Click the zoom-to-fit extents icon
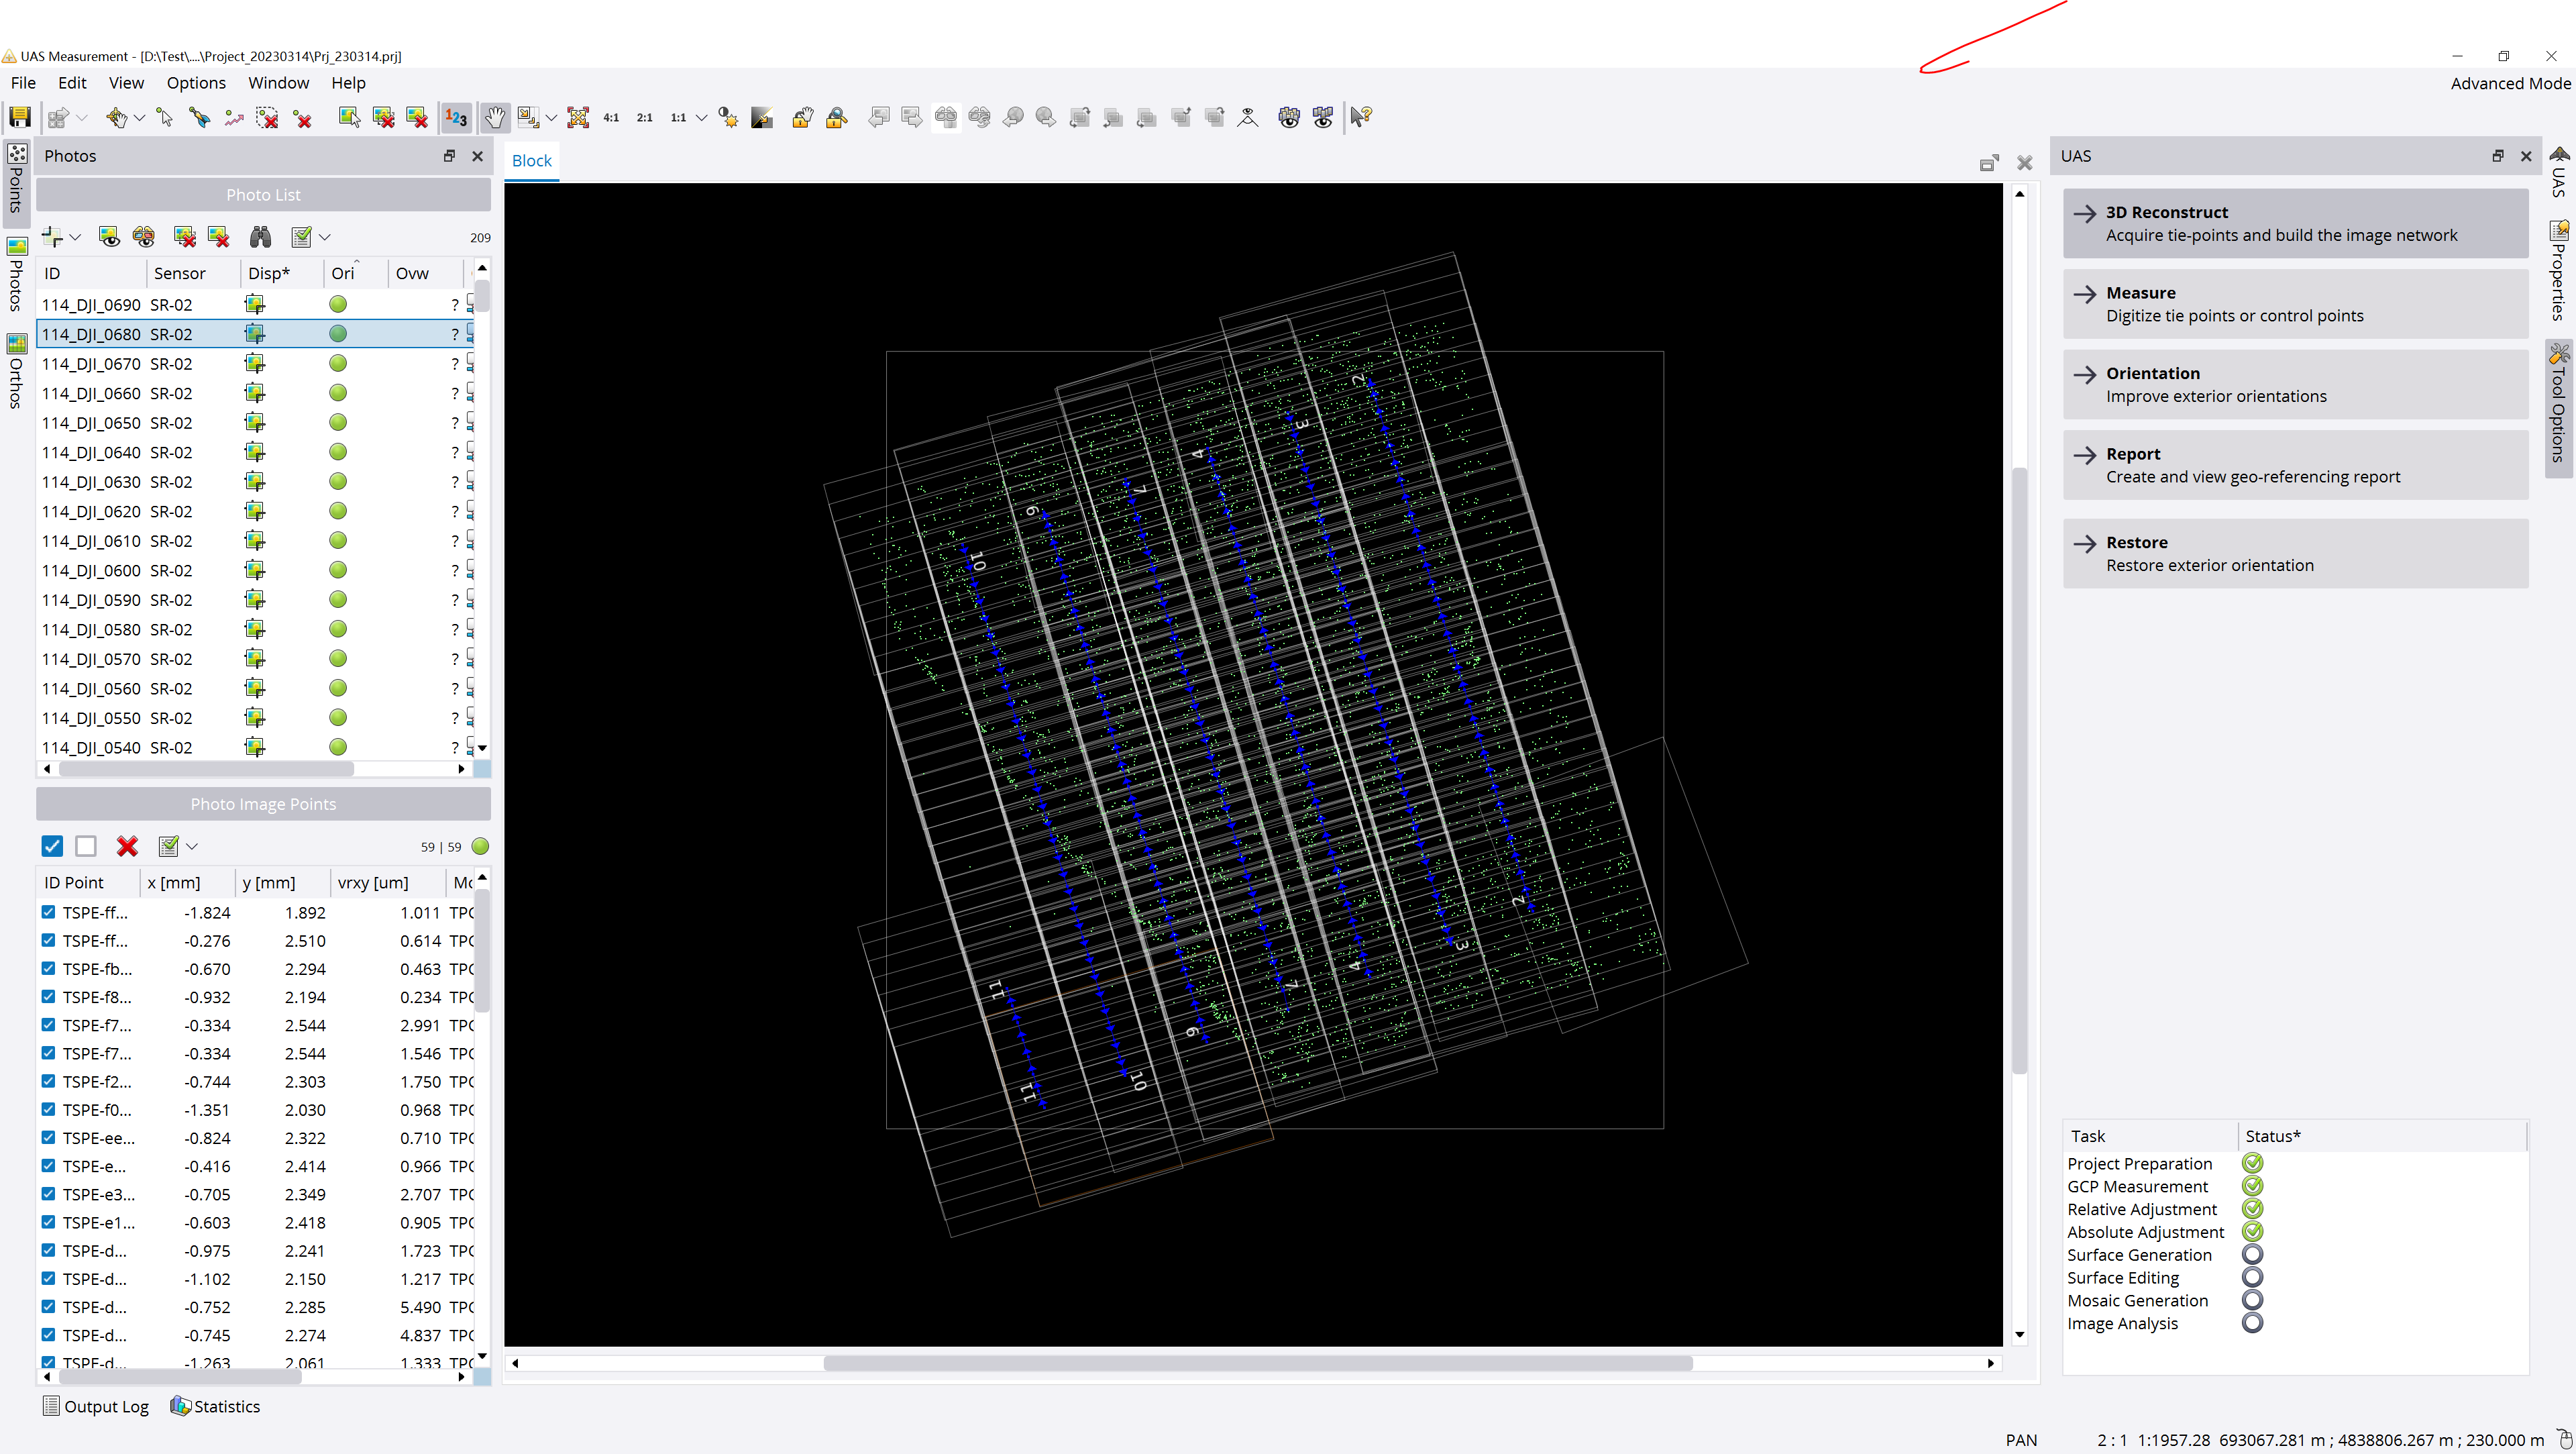Screen dimensions: 2576x1454 tap(578, 117)
